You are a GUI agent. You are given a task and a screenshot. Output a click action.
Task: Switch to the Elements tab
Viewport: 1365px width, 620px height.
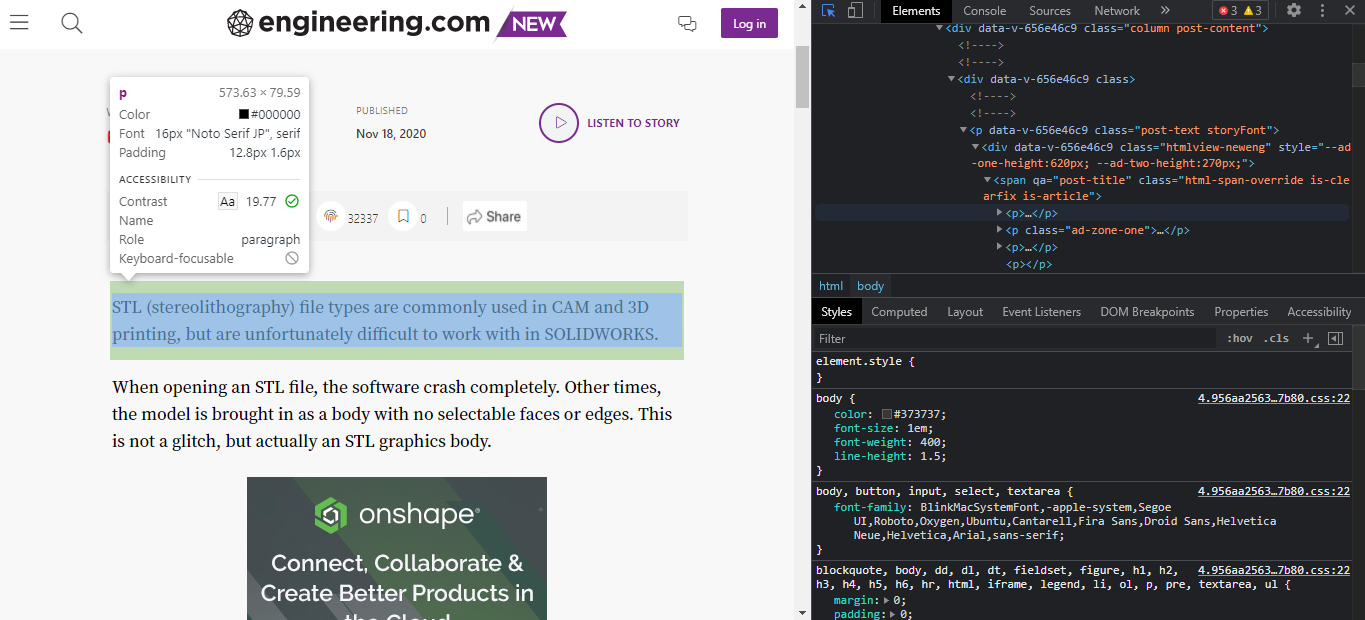point(916,10)
